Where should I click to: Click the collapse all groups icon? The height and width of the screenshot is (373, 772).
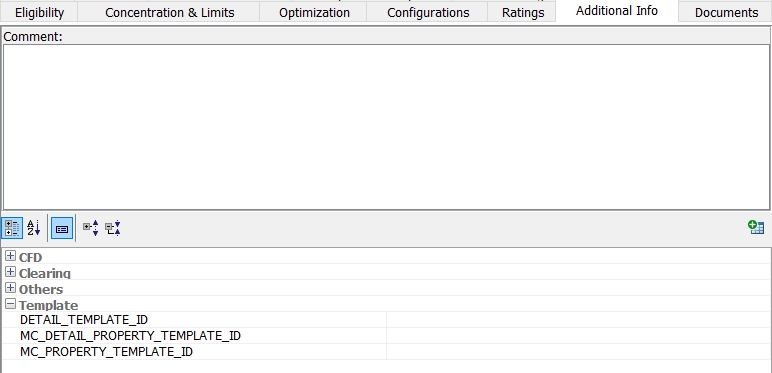(x=113, y=228)
